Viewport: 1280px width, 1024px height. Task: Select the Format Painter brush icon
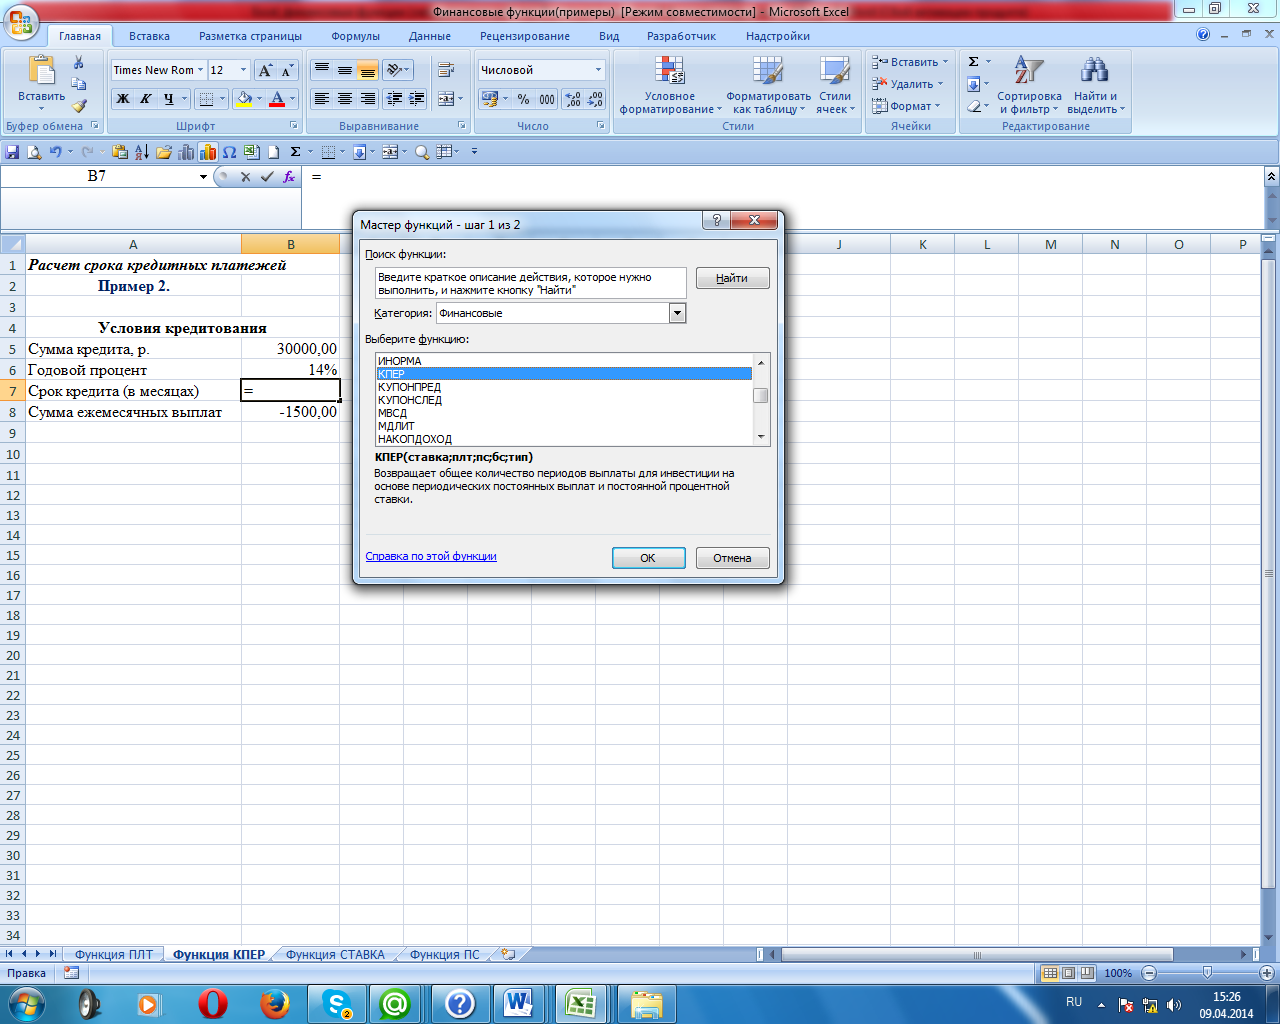[79, 104]
